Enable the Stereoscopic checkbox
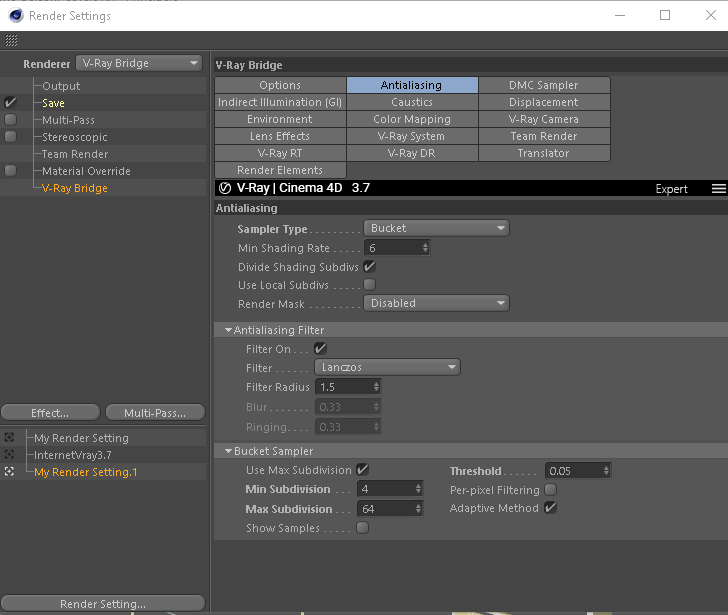The height and width of the screenshot is (615, 728). coord(10,136)
